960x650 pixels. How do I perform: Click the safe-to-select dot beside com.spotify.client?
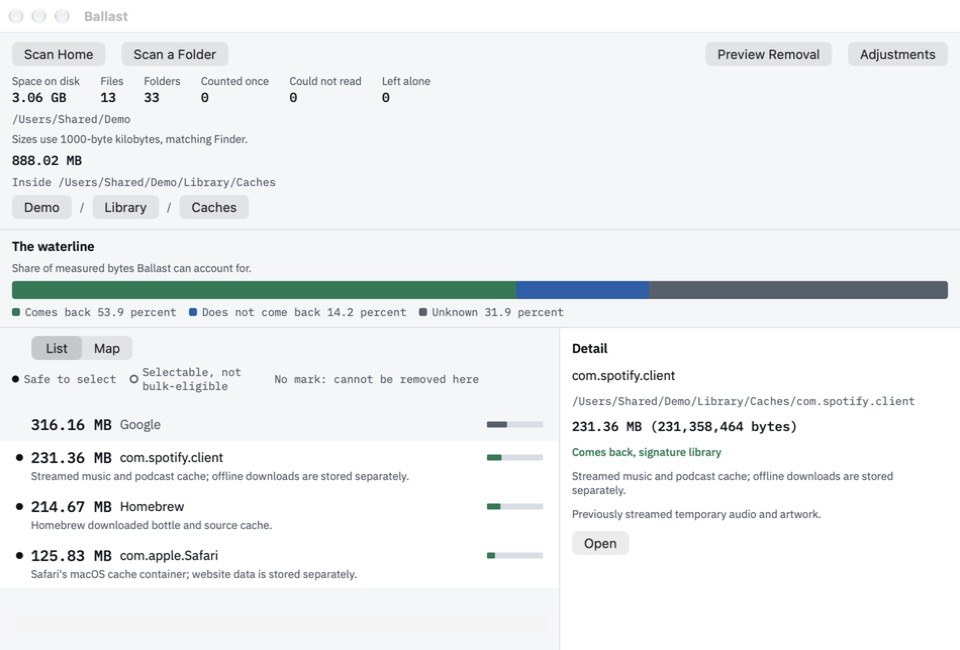(x=19, y=457)
